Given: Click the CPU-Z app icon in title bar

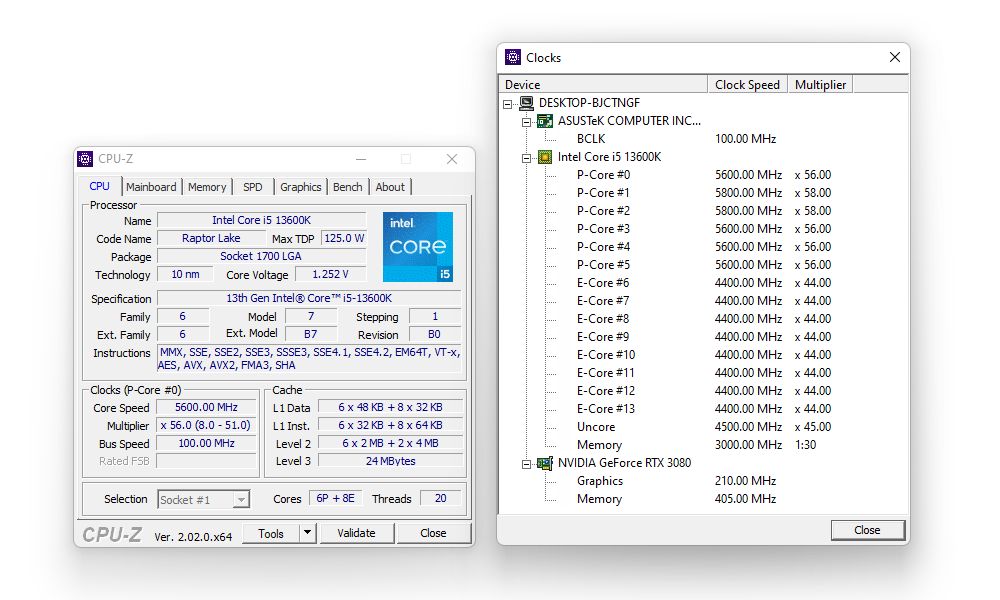Looking at the screenshot, I should pos(85,159).
